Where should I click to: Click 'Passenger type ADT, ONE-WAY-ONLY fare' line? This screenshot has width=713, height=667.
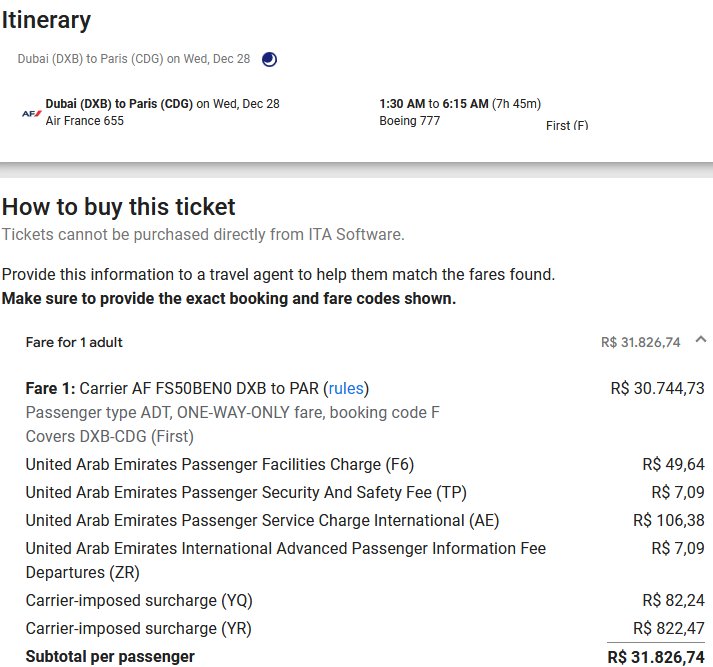[x=232, y=412]
